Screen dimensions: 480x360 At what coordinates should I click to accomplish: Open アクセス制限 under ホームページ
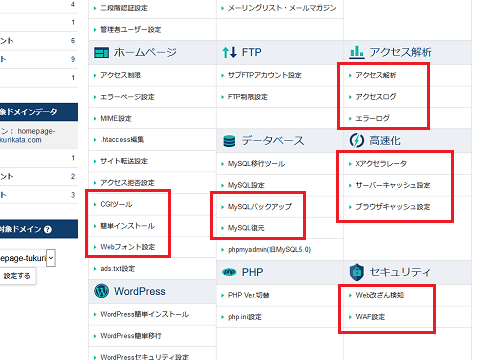pyautogui.click(x=121, y=75)
